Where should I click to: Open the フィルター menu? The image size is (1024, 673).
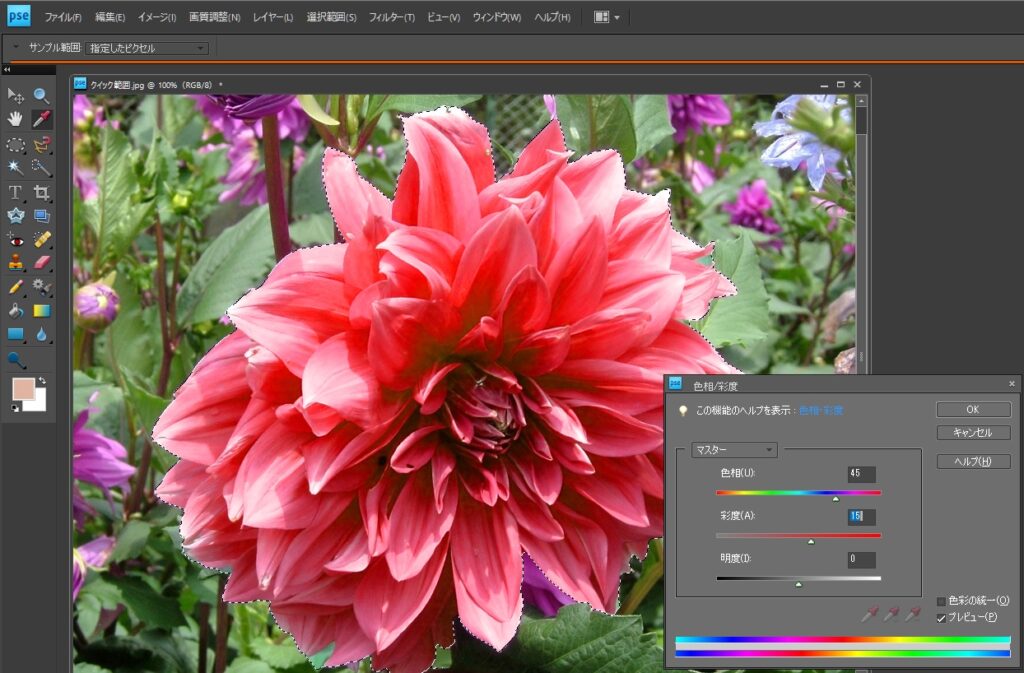coord(391,17)
